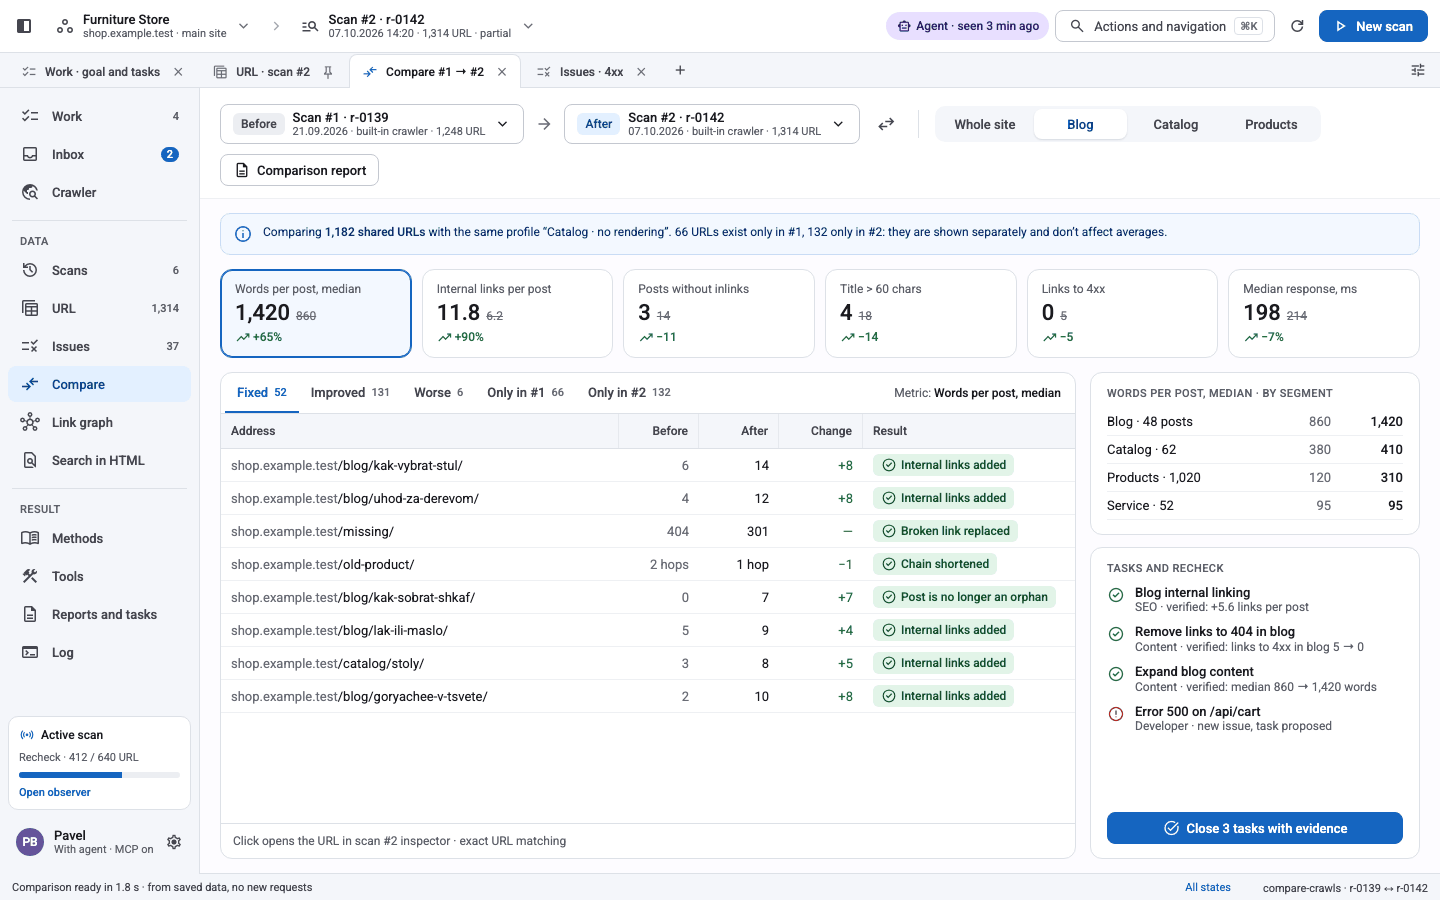Unpin the URL · scan #2 tab pin icon

point(328,72)
